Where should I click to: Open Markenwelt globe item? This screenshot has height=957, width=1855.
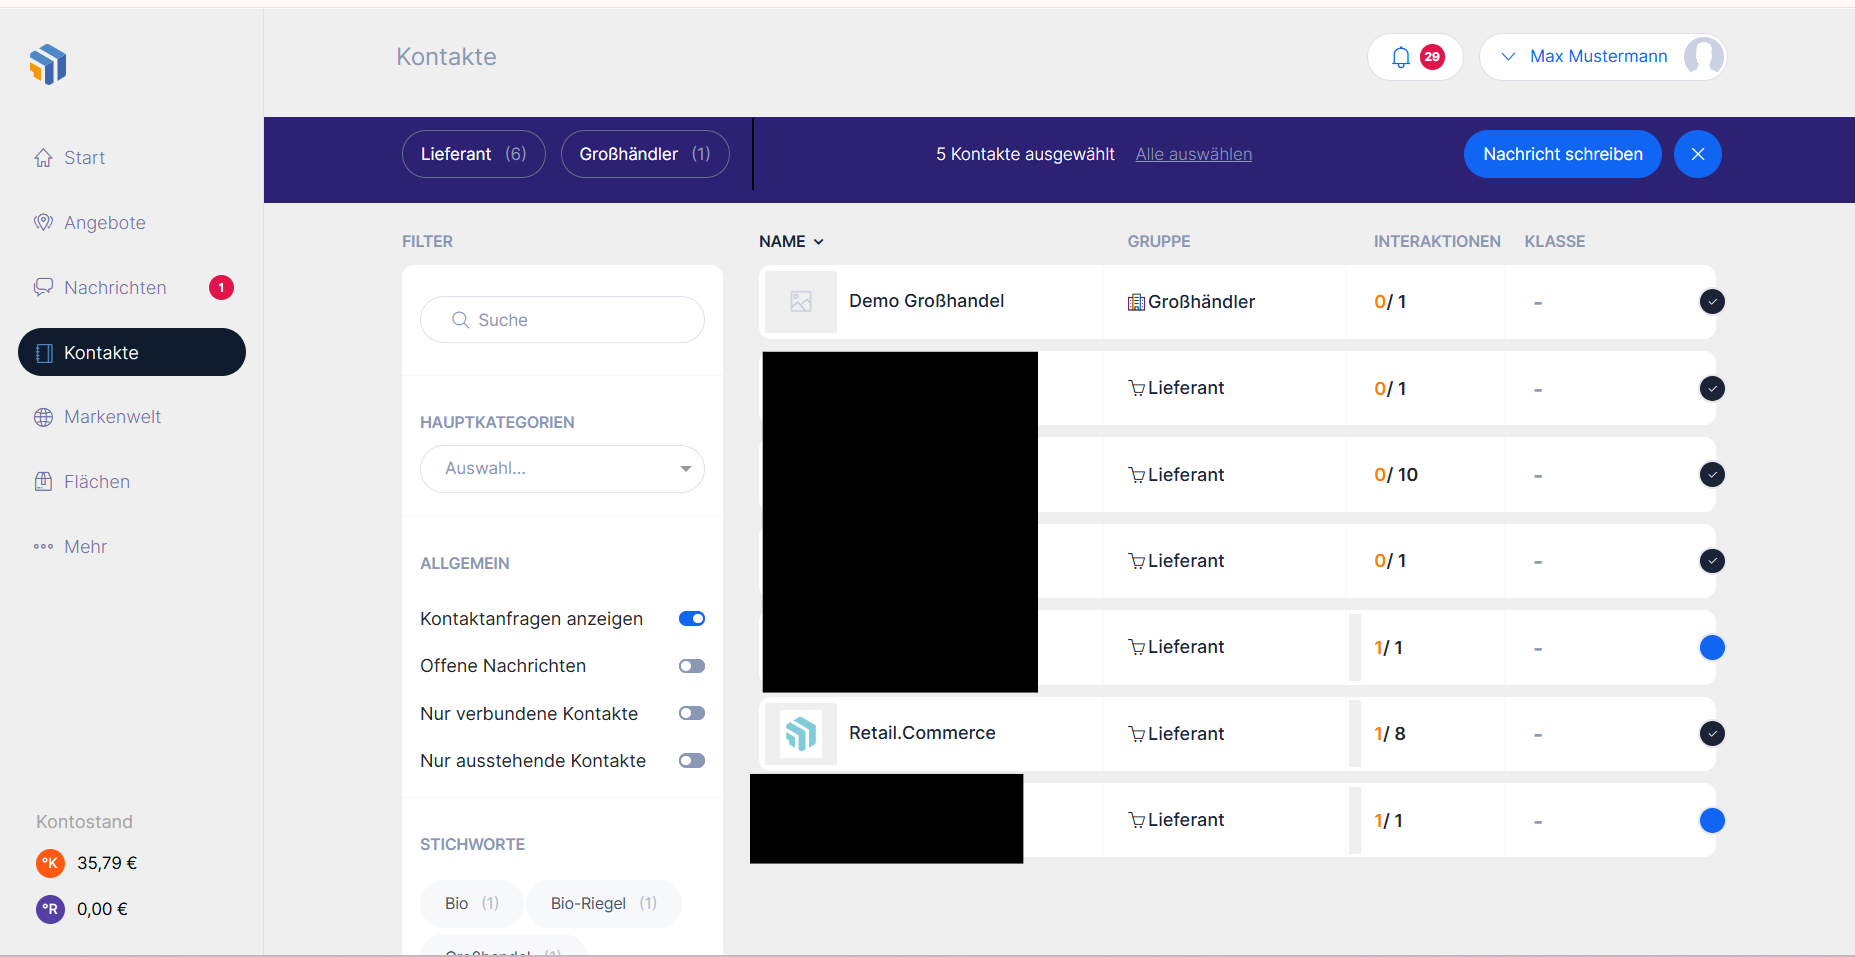click(44, 417)
